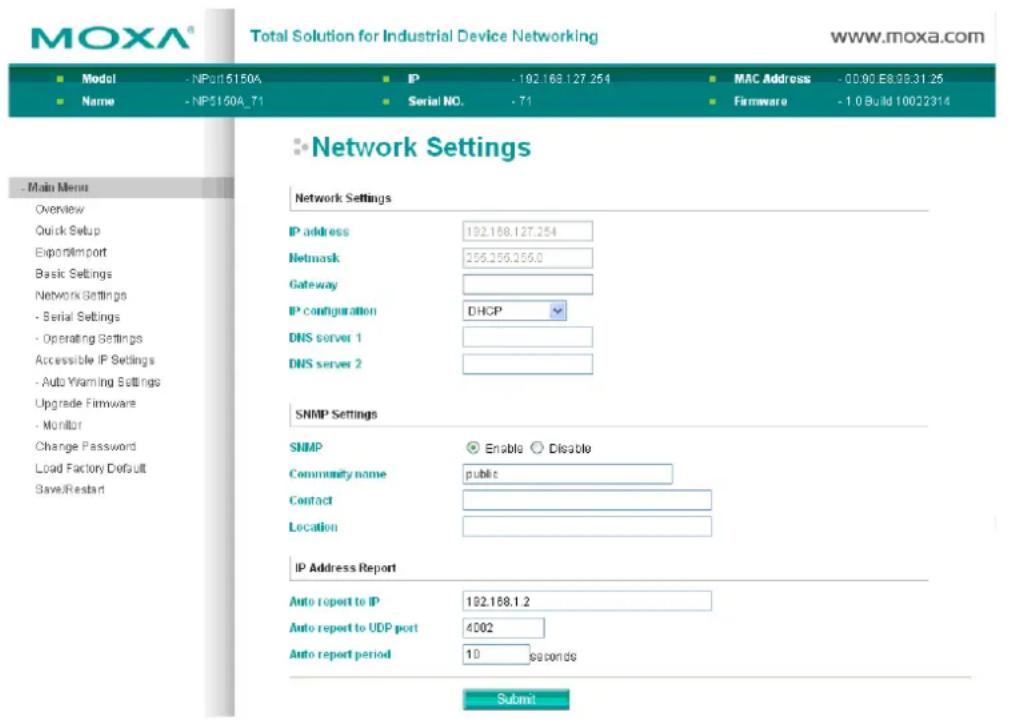The width and height of the screenshot is (1012, 721).
Task: Click the 'Auto report to UDP port' label
Action: pyautogui.click(x=354, y=627)
